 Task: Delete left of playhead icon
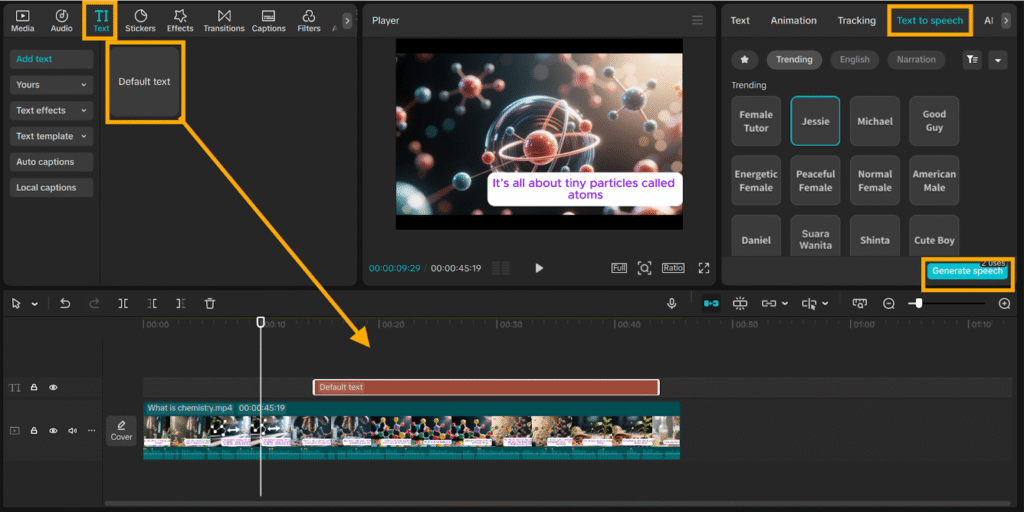pos(152,303)
